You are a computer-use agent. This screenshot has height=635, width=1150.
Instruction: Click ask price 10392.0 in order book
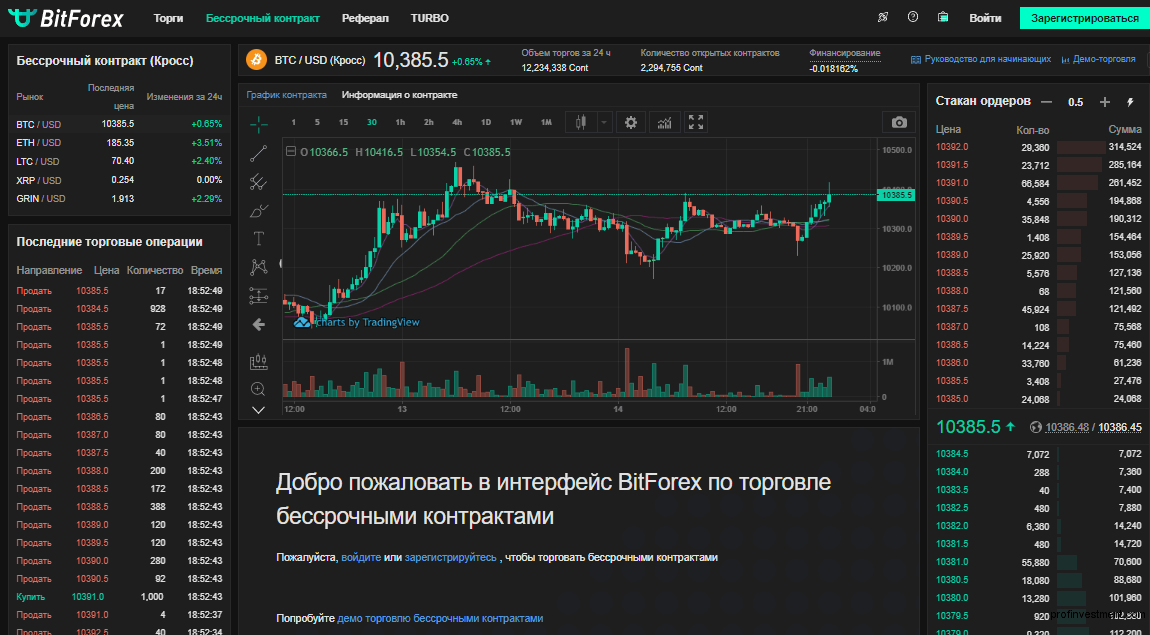pyautogui.click(x=953, y=147)
